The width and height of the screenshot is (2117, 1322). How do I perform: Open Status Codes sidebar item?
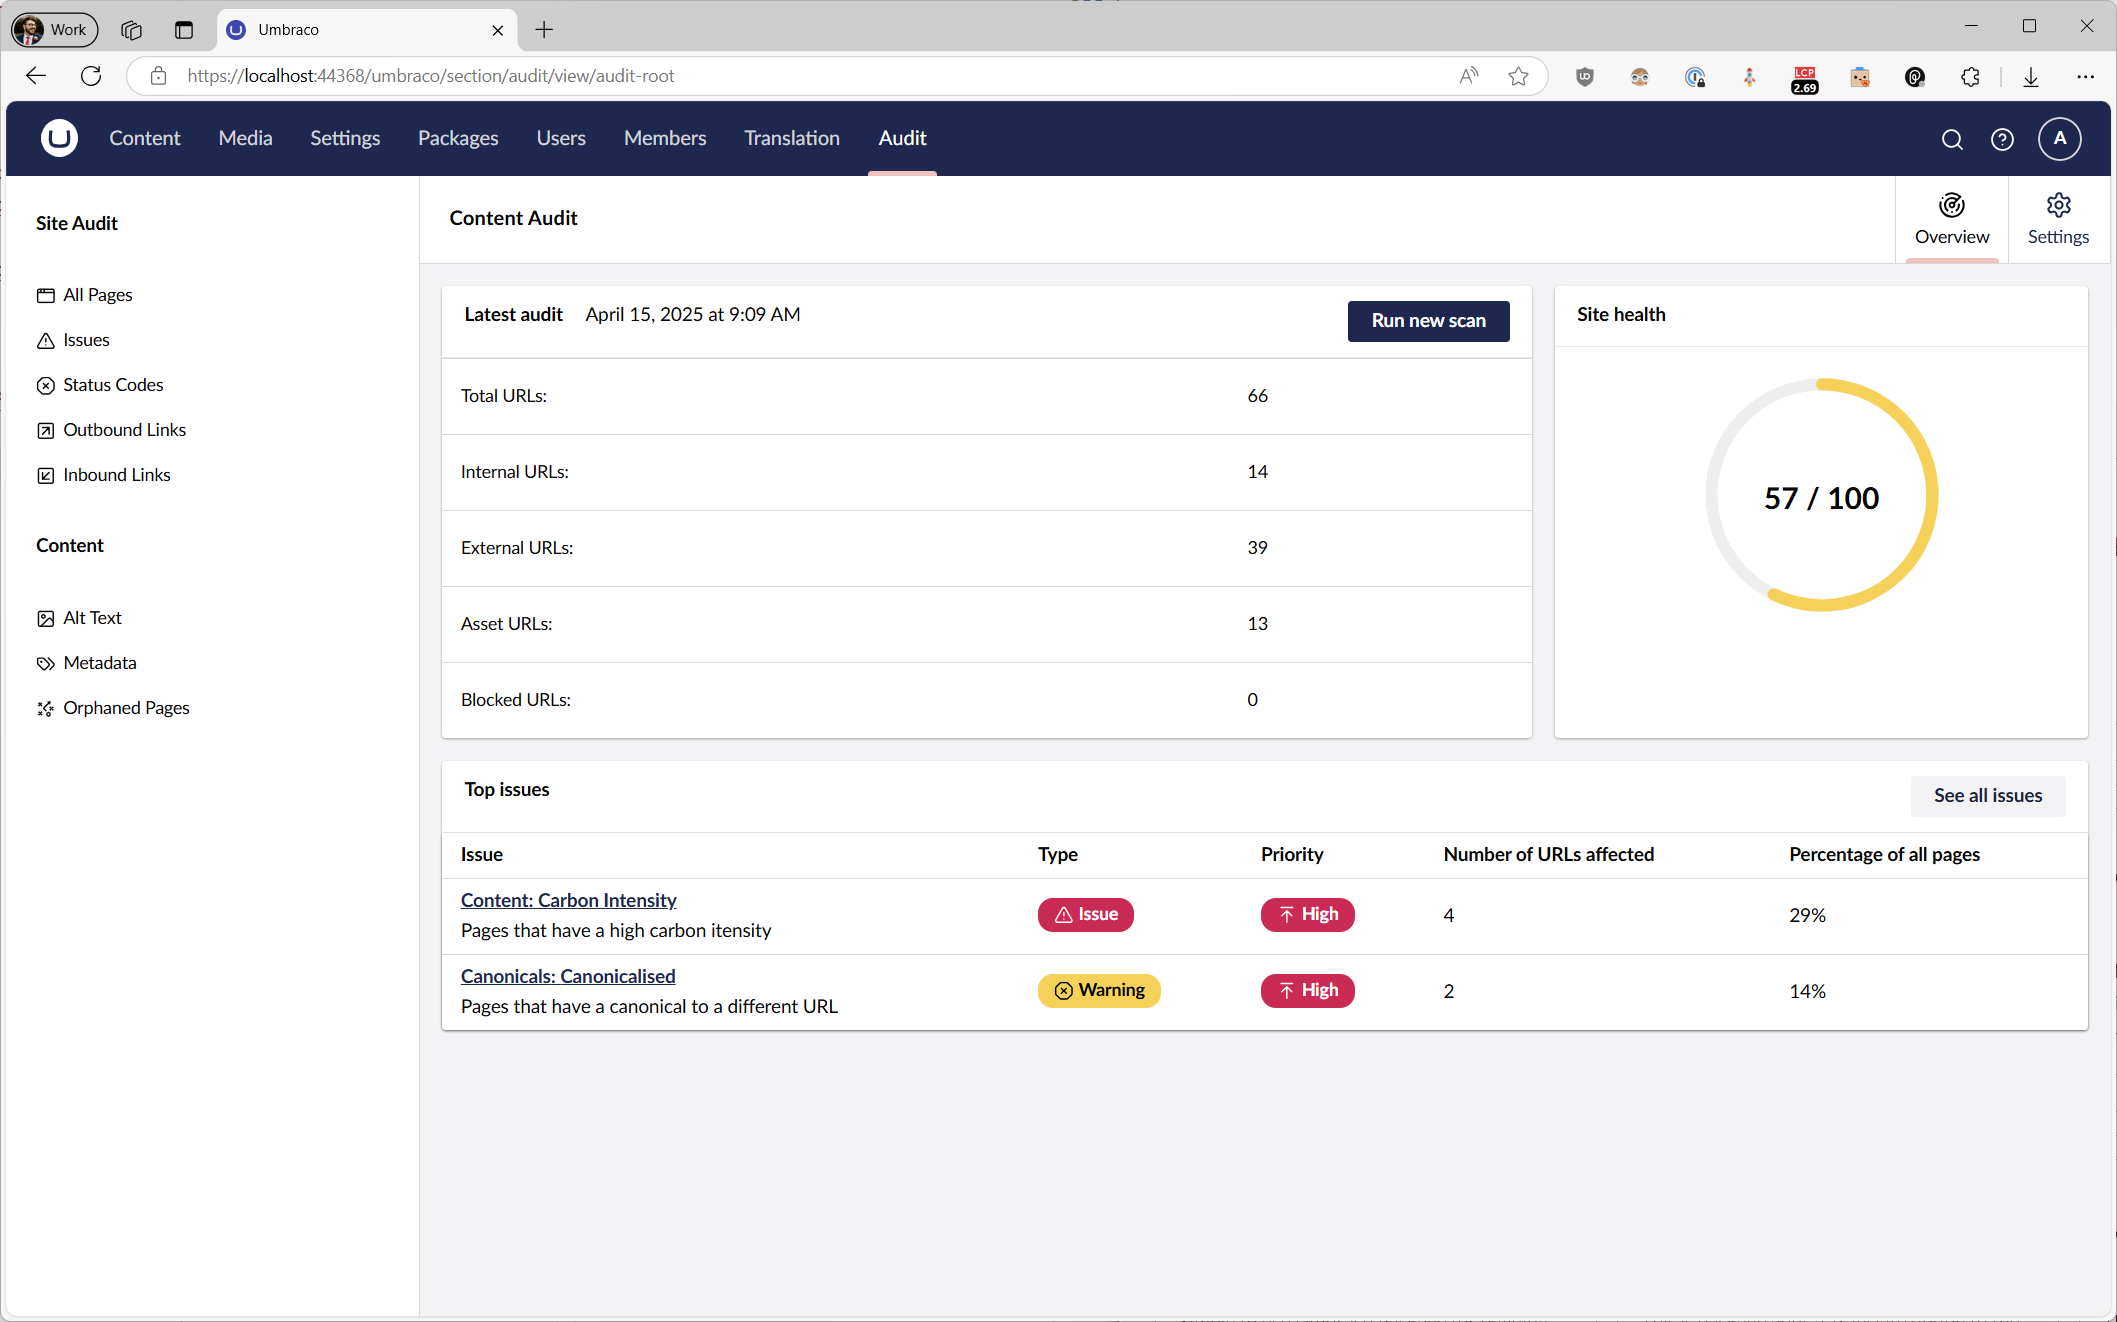click(112, 385)
